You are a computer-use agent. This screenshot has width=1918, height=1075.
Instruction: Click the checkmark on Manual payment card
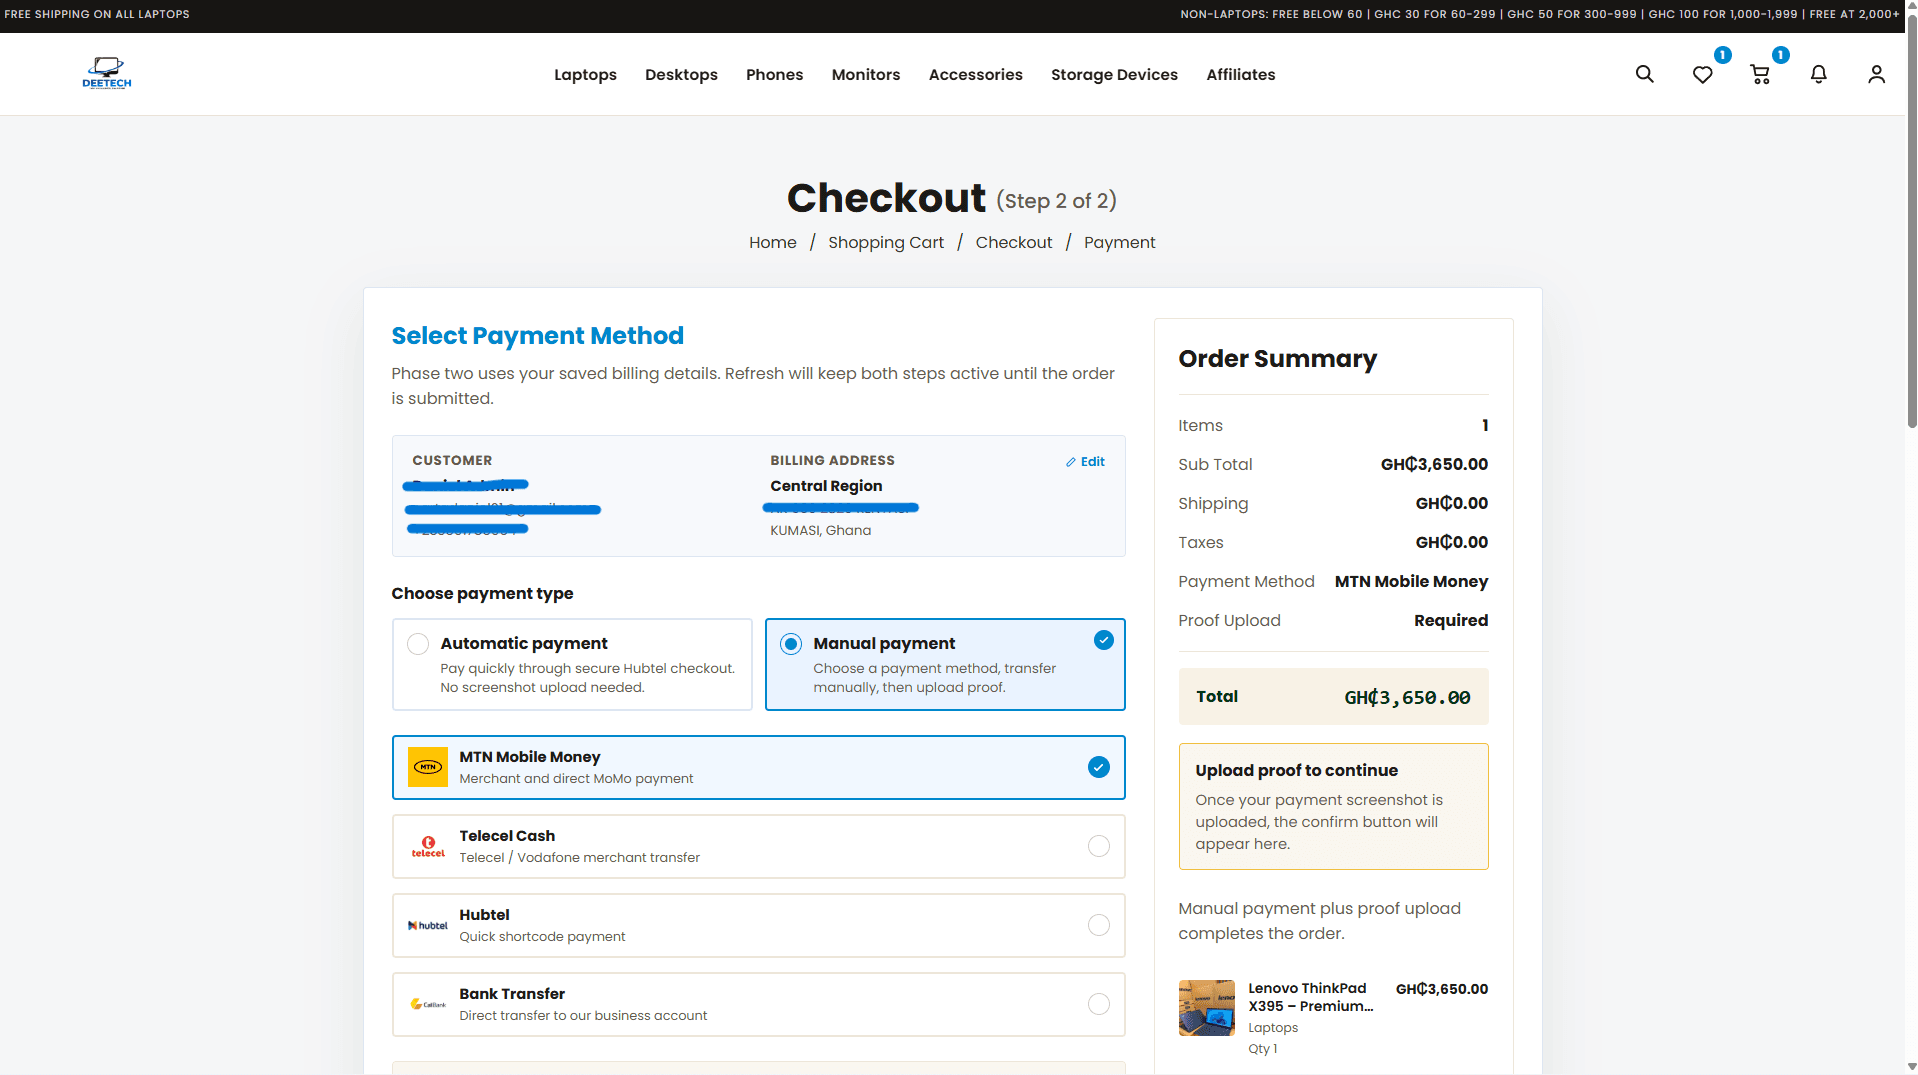click(x=1103, y=640)
